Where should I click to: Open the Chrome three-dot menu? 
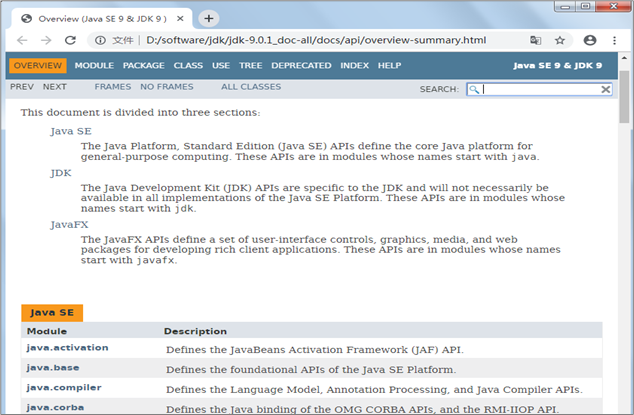click(x=613, y=40)
